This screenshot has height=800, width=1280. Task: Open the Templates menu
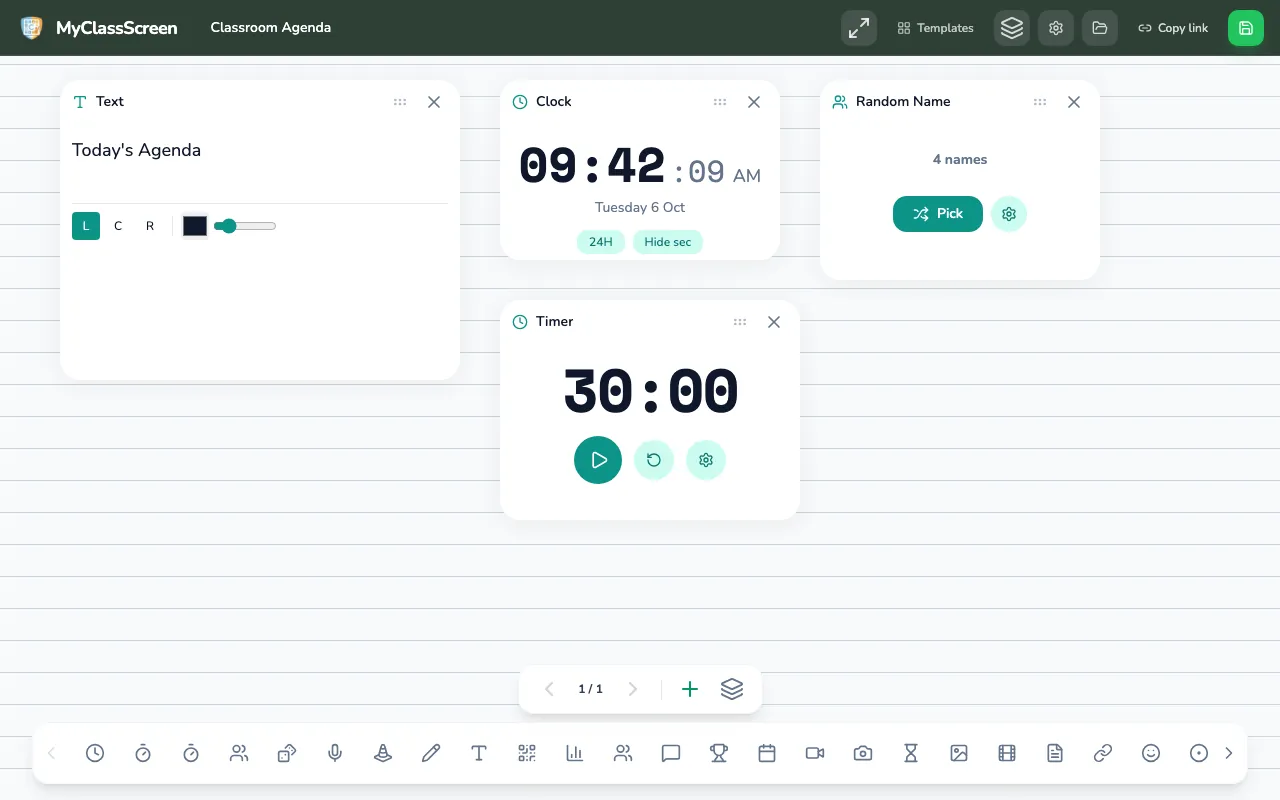coord(936,28)
